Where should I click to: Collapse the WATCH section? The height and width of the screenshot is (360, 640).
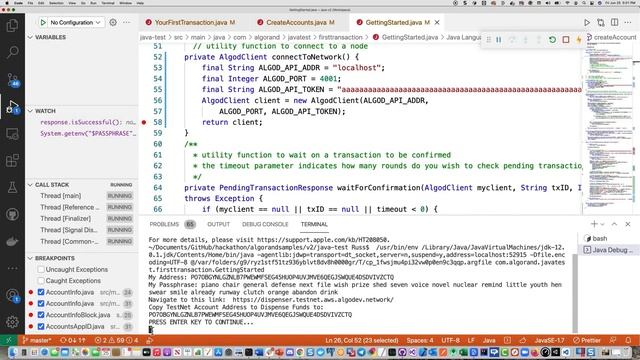click(x=82, y=111)
